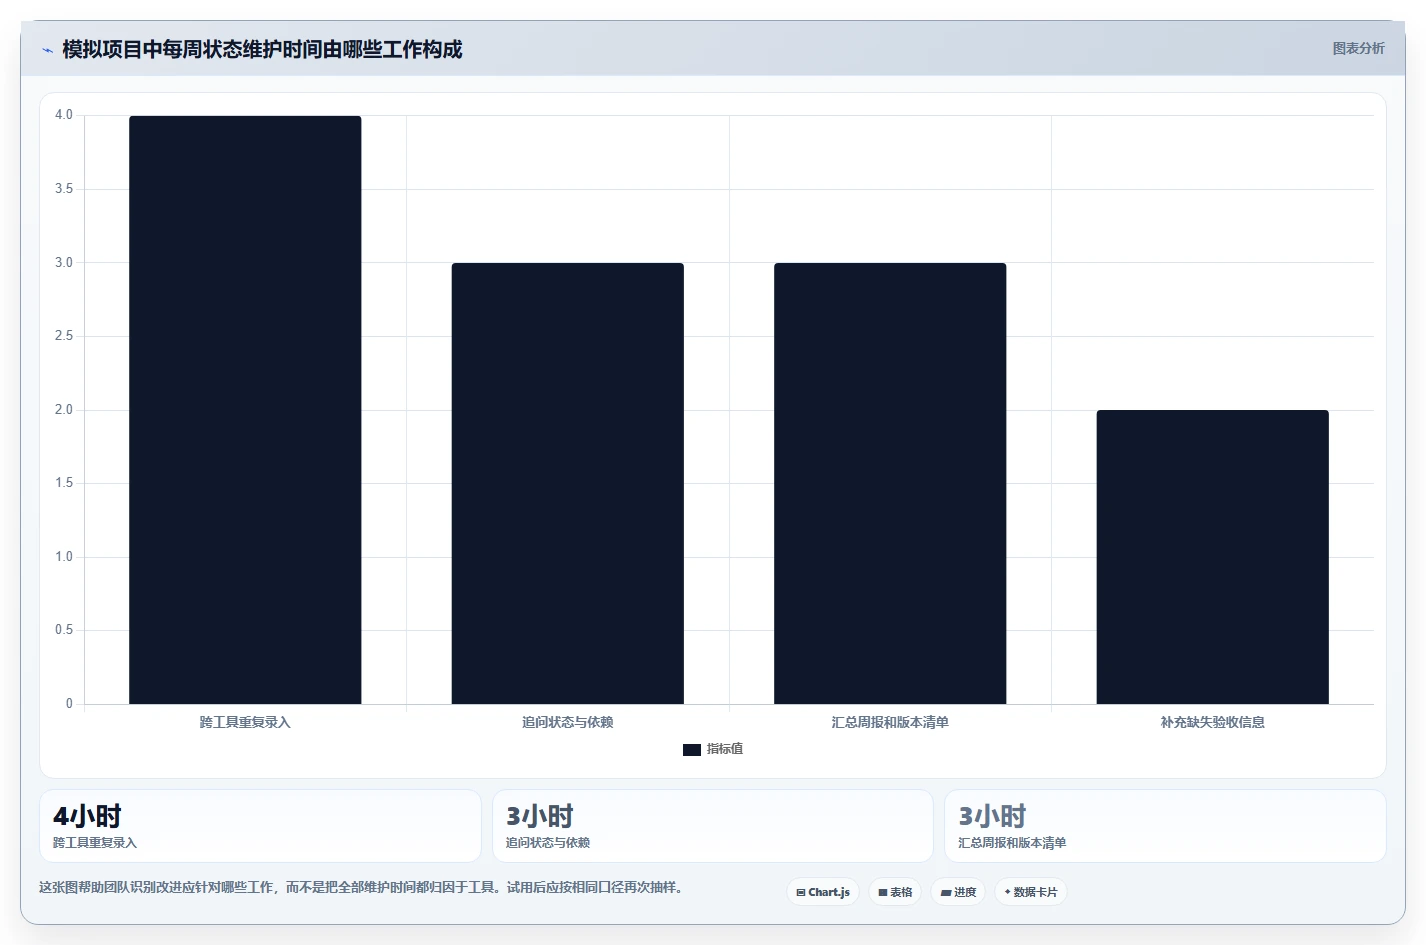Click the 2.0 y-axis tick label

[x=64, y=410]
